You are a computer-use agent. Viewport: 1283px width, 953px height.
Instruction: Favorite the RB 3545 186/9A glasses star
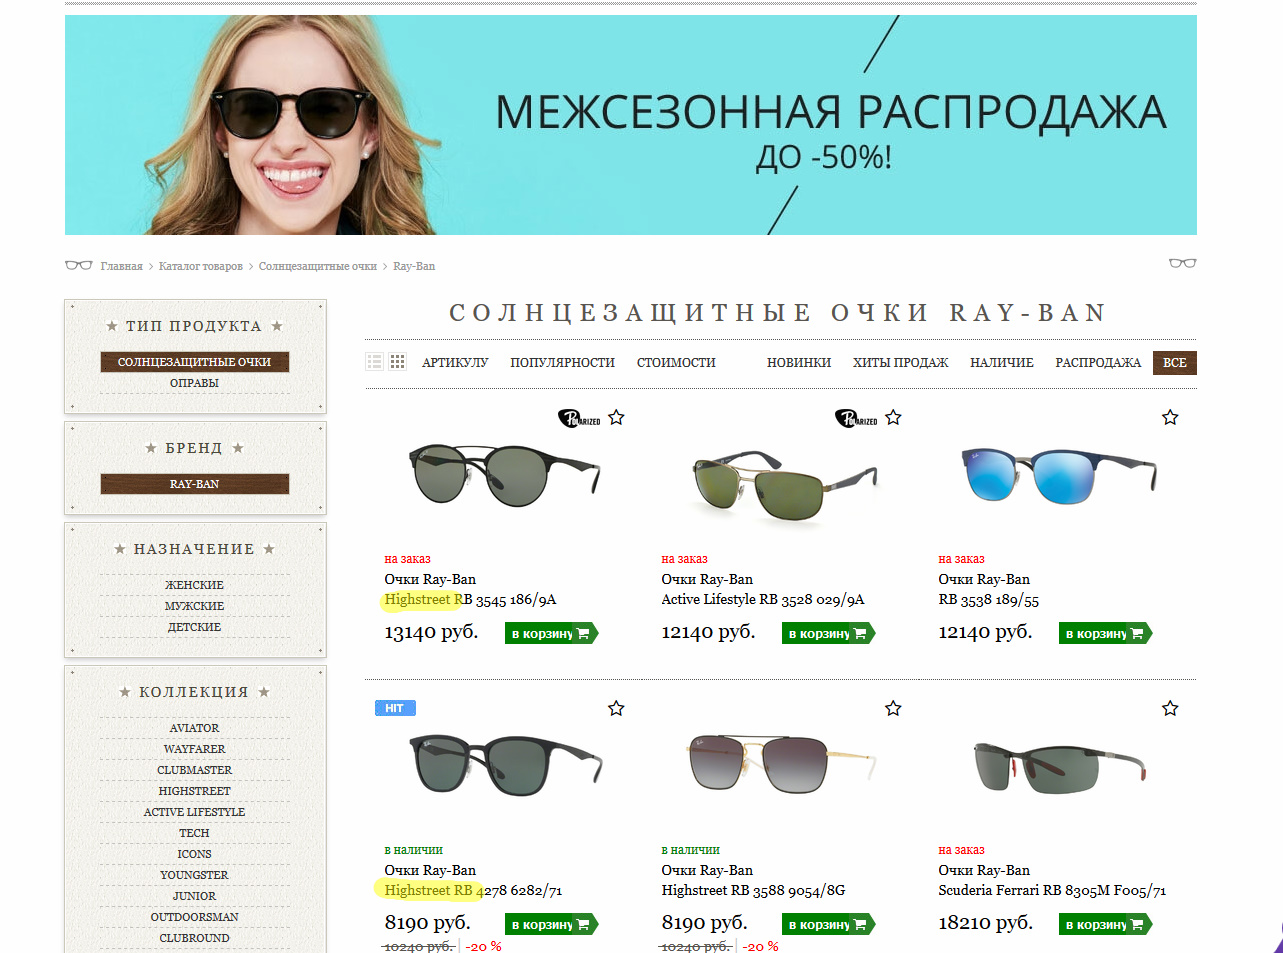[616, 417]
